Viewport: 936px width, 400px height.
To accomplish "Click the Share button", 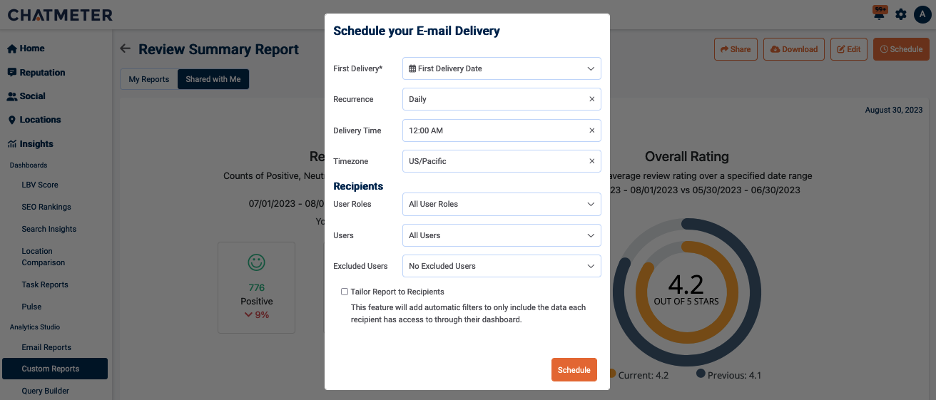I will pos(735,49).
